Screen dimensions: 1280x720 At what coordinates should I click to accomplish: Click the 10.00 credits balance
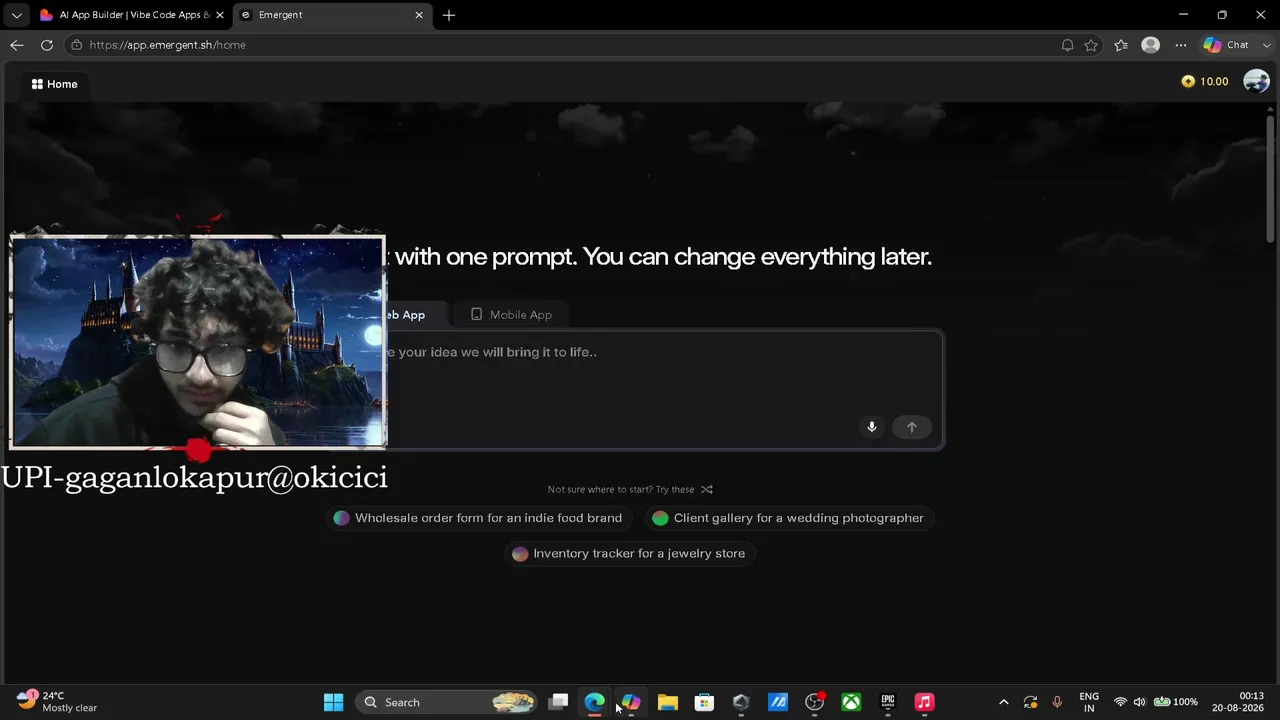[1214, 82]
